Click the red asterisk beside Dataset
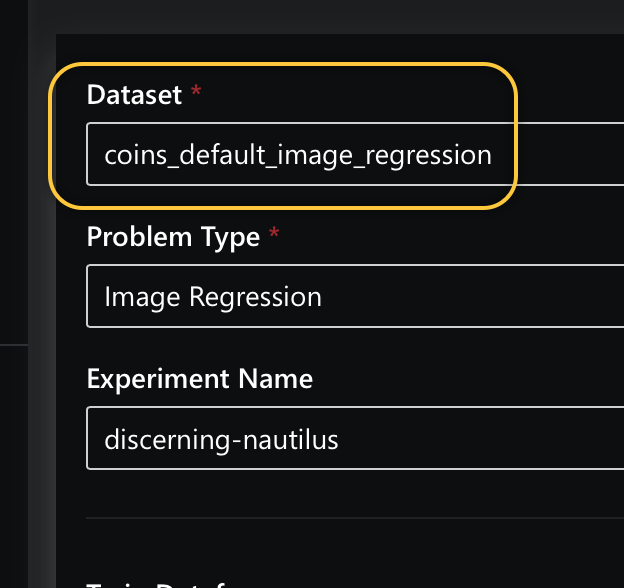Image resolution: width=624 pixels, height=588 pixels. [196, 93]
